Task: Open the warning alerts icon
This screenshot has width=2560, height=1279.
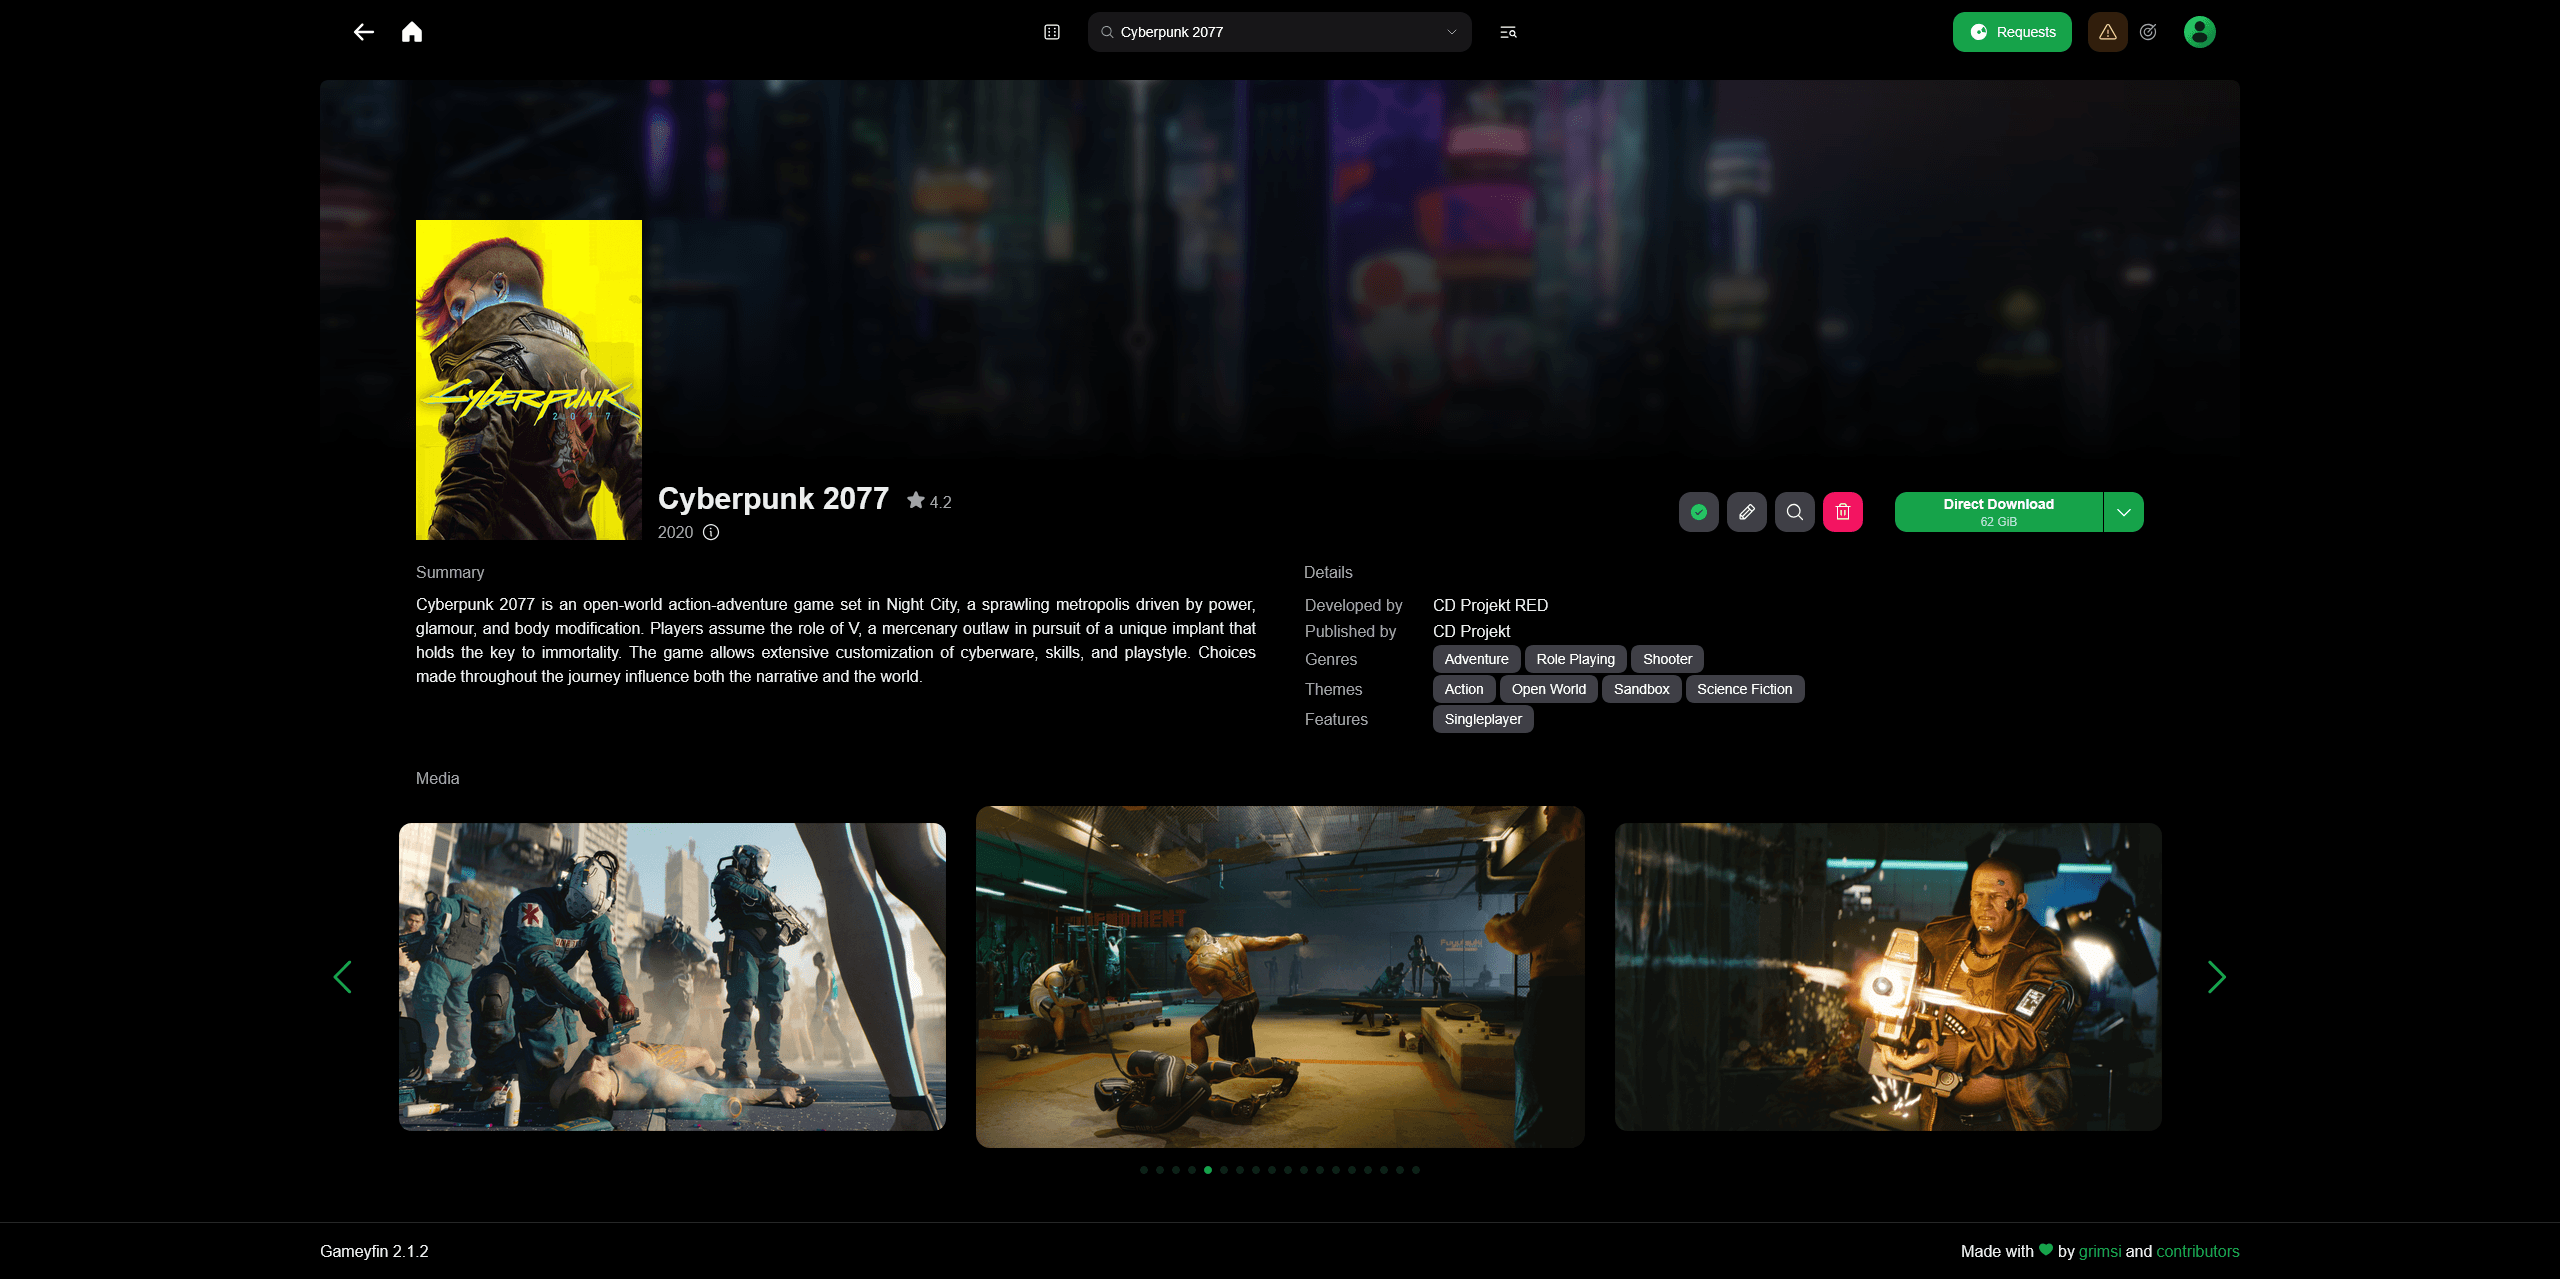Action: tap(2107, 32)
